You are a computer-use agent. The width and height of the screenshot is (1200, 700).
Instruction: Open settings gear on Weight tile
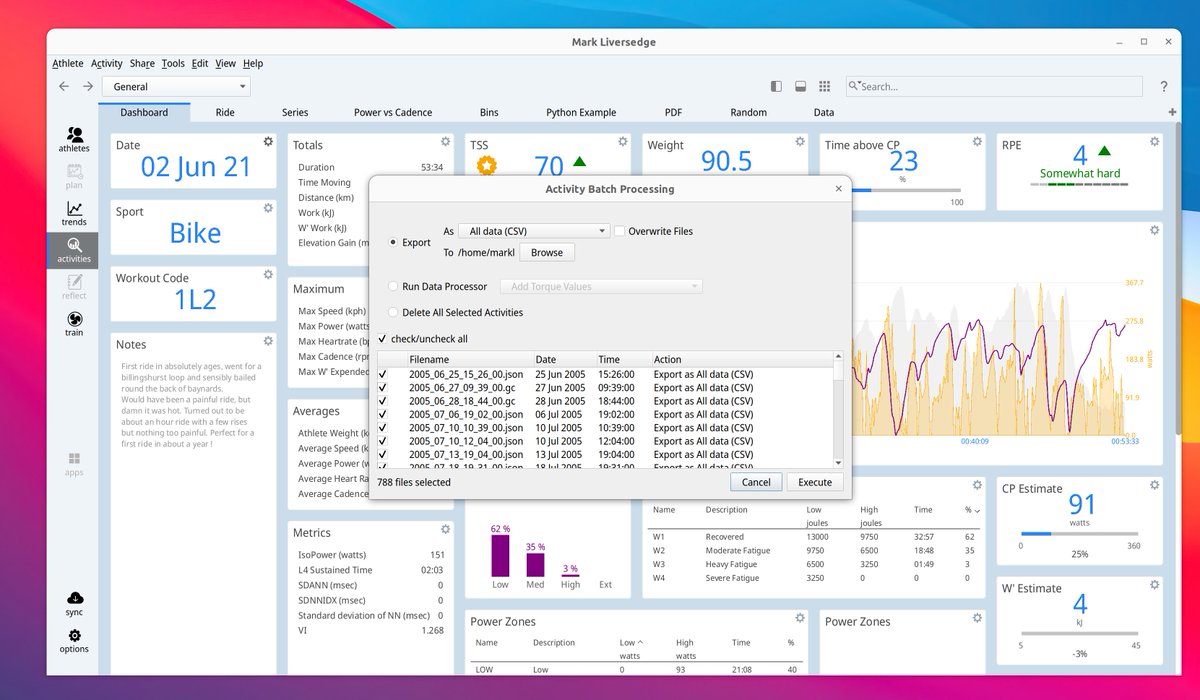tap(800, 142)
